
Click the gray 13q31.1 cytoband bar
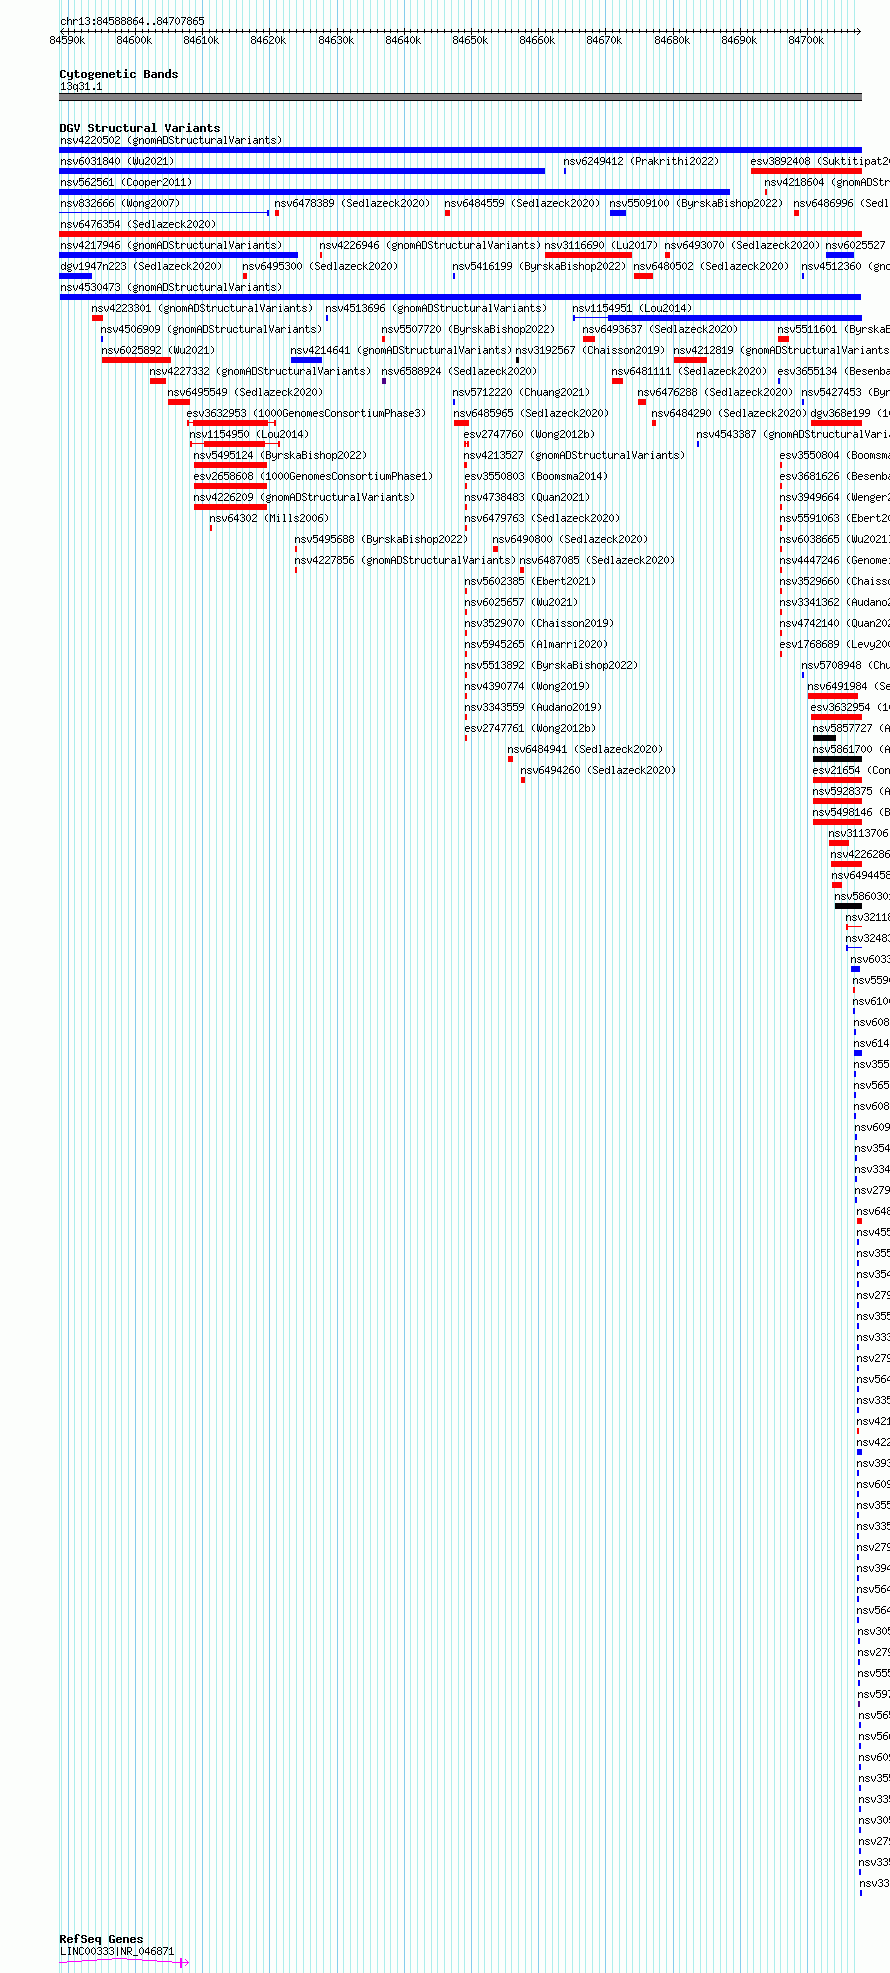460,97
